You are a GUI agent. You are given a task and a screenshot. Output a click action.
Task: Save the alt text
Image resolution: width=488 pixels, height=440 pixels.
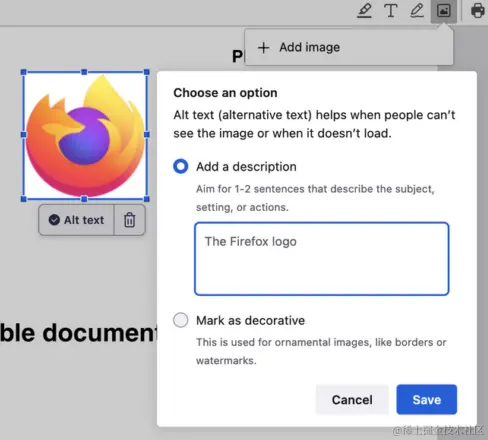[x=427, y=399]
